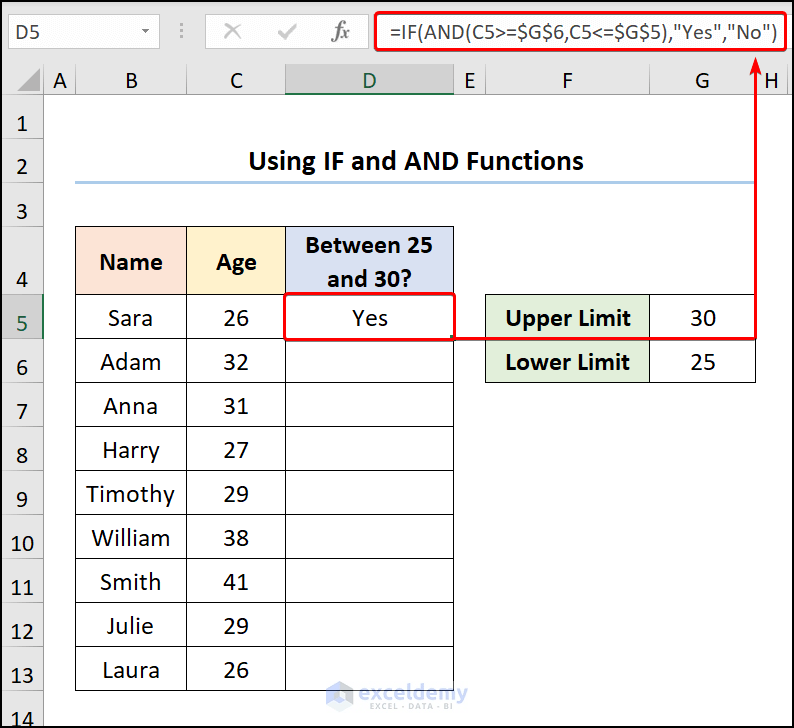Select Adam's age cell showing 32
The width and height of the screenshot is (794, 728).
coord(236,361)
